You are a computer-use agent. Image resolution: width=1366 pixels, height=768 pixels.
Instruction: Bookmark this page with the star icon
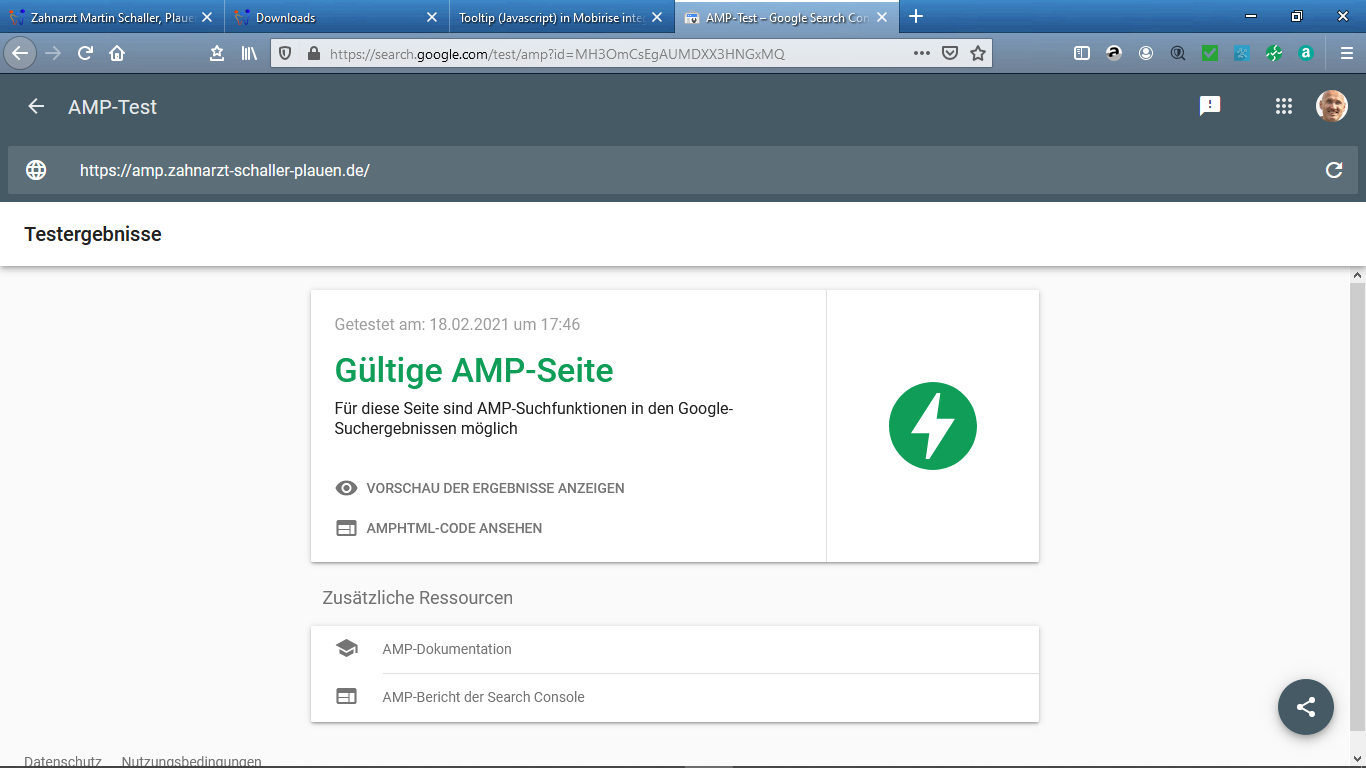tap(978, 54)
